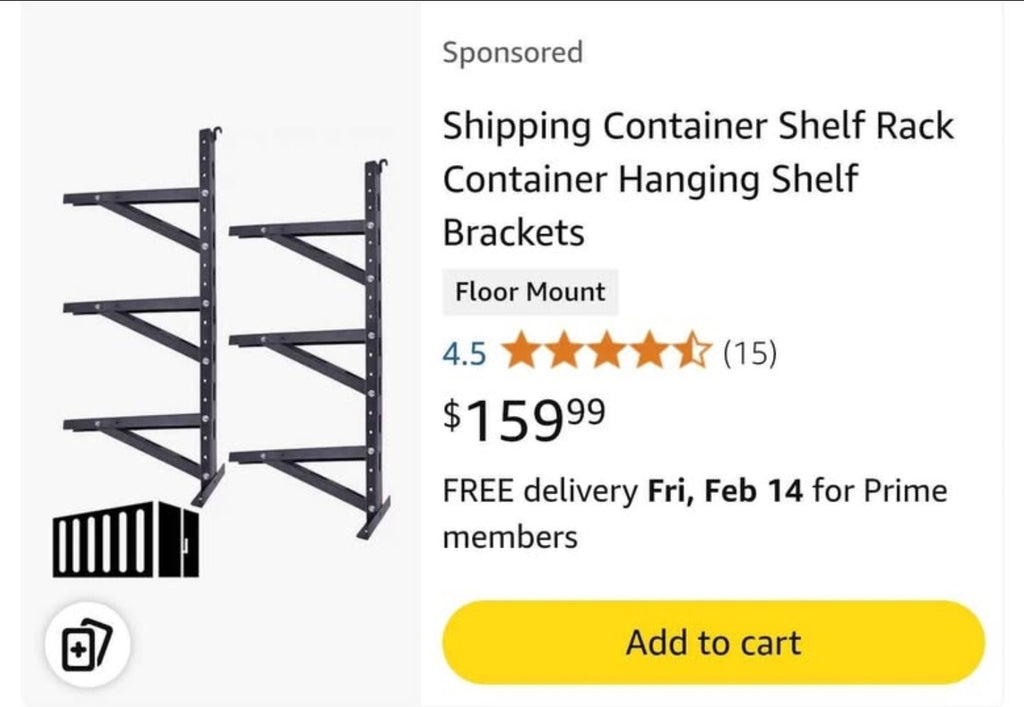Click the Sponsored label
The height and width of the screenshot is (707, 1024).
[513, 52]
